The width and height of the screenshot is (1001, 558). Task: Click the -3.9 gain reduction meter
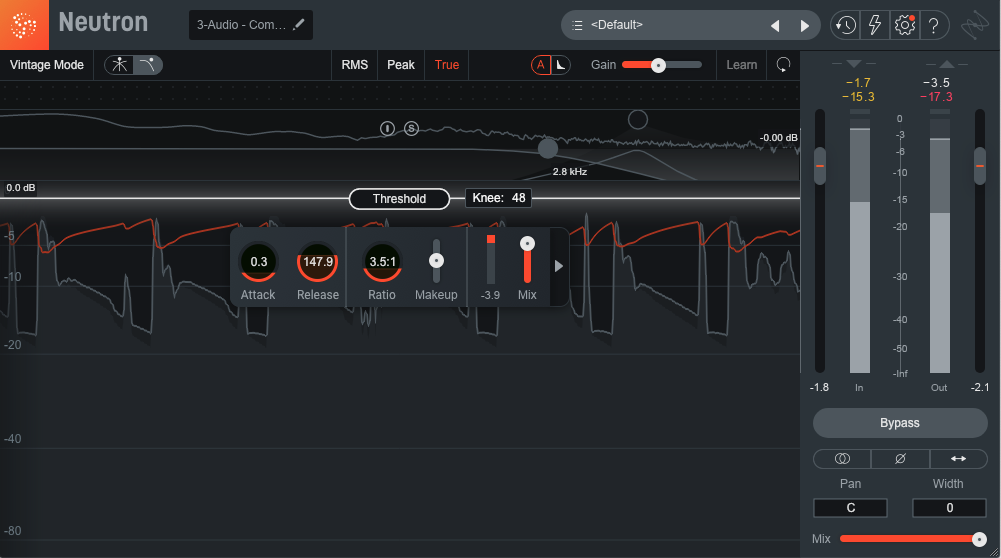490,260
